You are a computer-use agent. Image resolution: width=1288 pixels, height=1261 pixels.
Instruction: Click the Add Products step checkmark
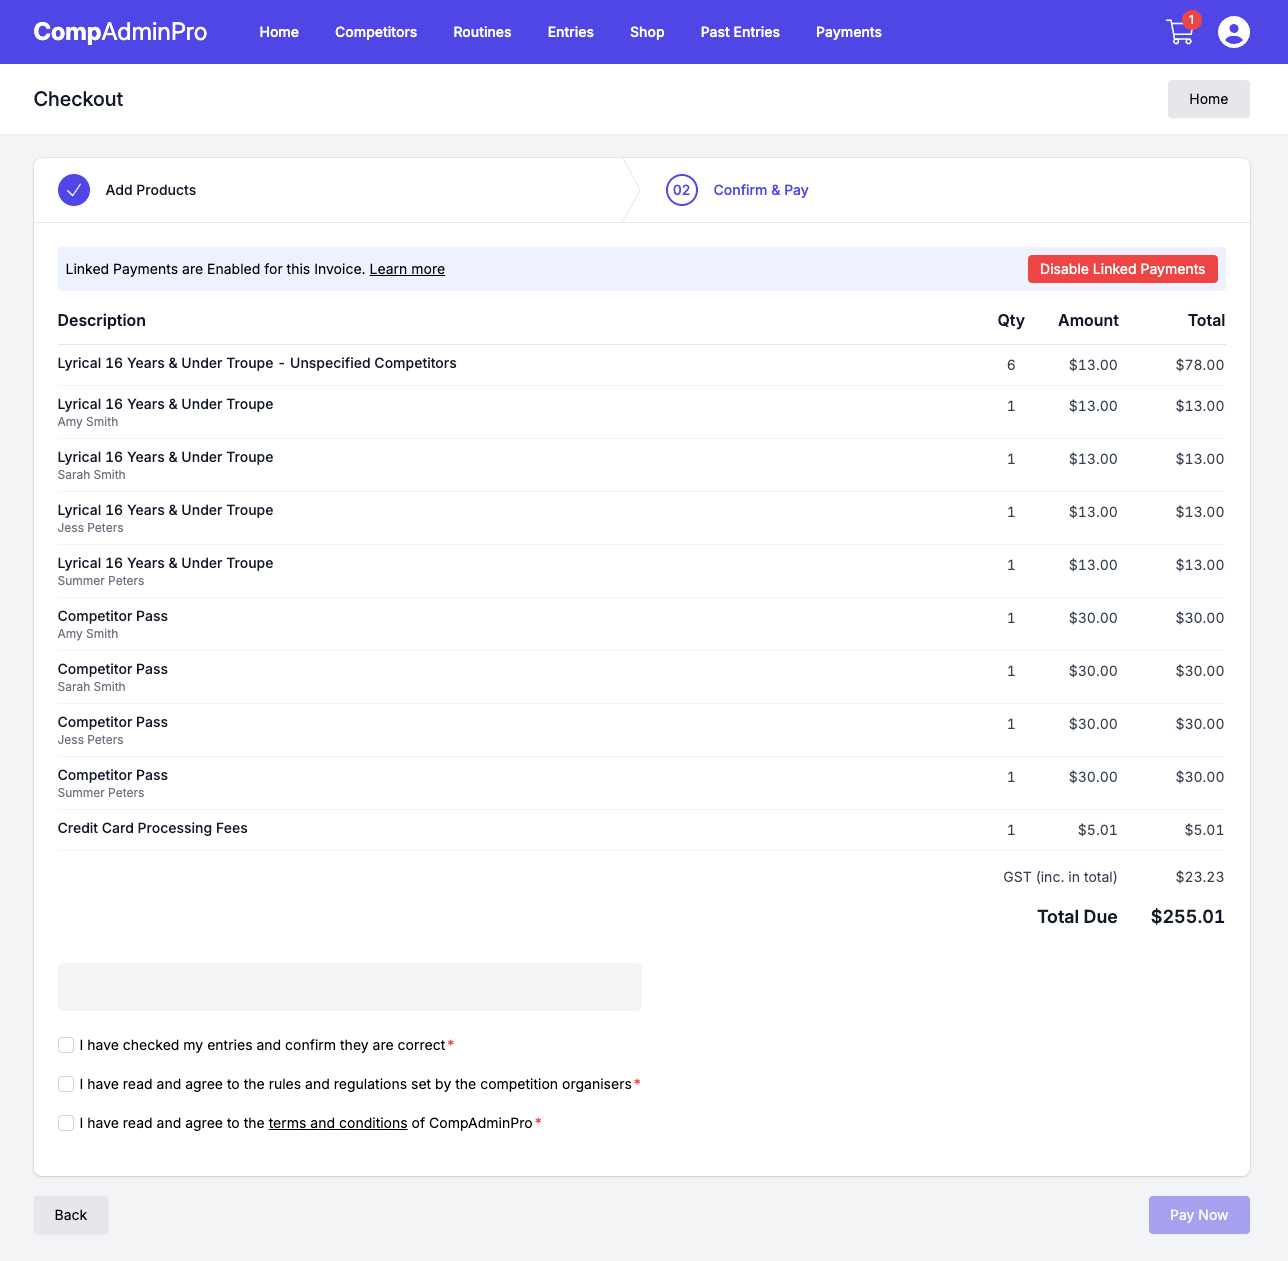pyautogui.click(x=74, y=190)
